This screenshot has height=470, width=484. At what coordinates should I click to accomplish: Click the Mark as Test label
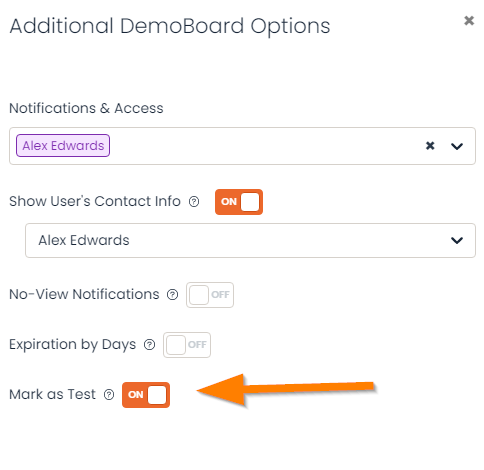coord(52,394)
